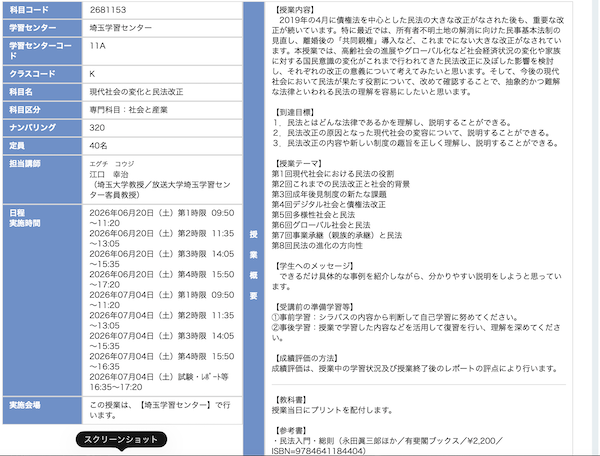Select the 2026年06月20日 第2時限 schedule entry
Viewport: 600px width, 456px height.
tap(161, 238)
